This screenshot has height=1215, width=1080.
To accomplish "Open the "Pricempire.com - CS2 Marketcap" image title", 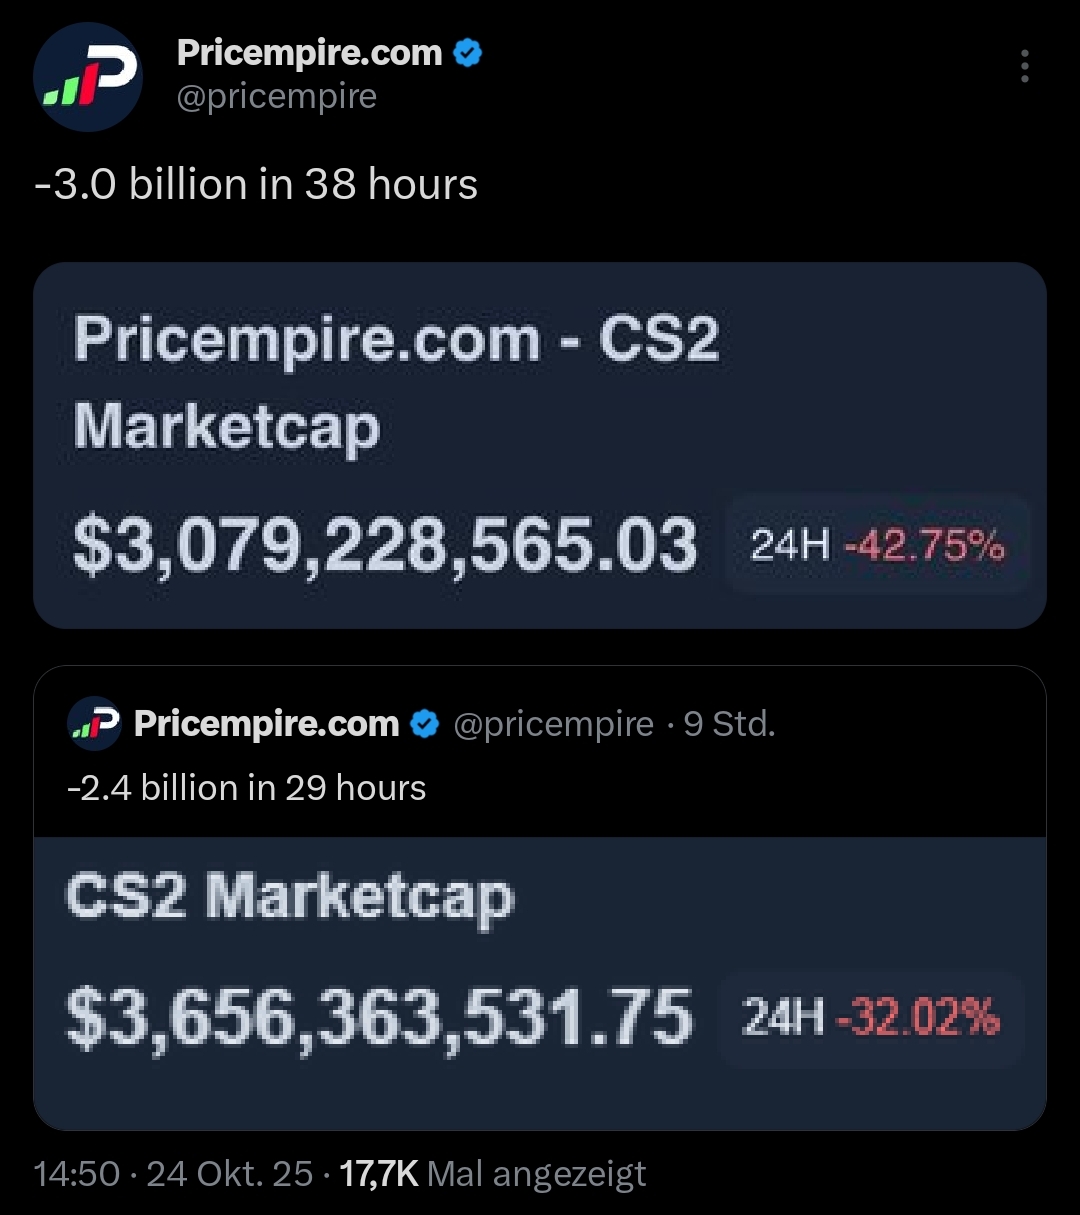I will (396, 381).
